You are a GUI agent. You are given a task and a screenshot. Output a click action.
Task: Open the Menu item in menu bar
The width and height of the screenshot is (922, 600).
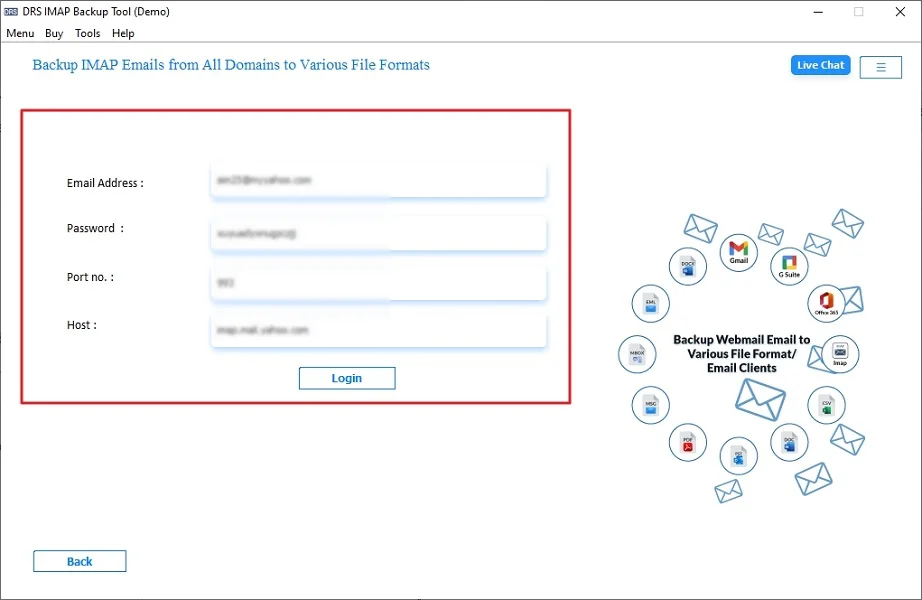click(20, 33)
